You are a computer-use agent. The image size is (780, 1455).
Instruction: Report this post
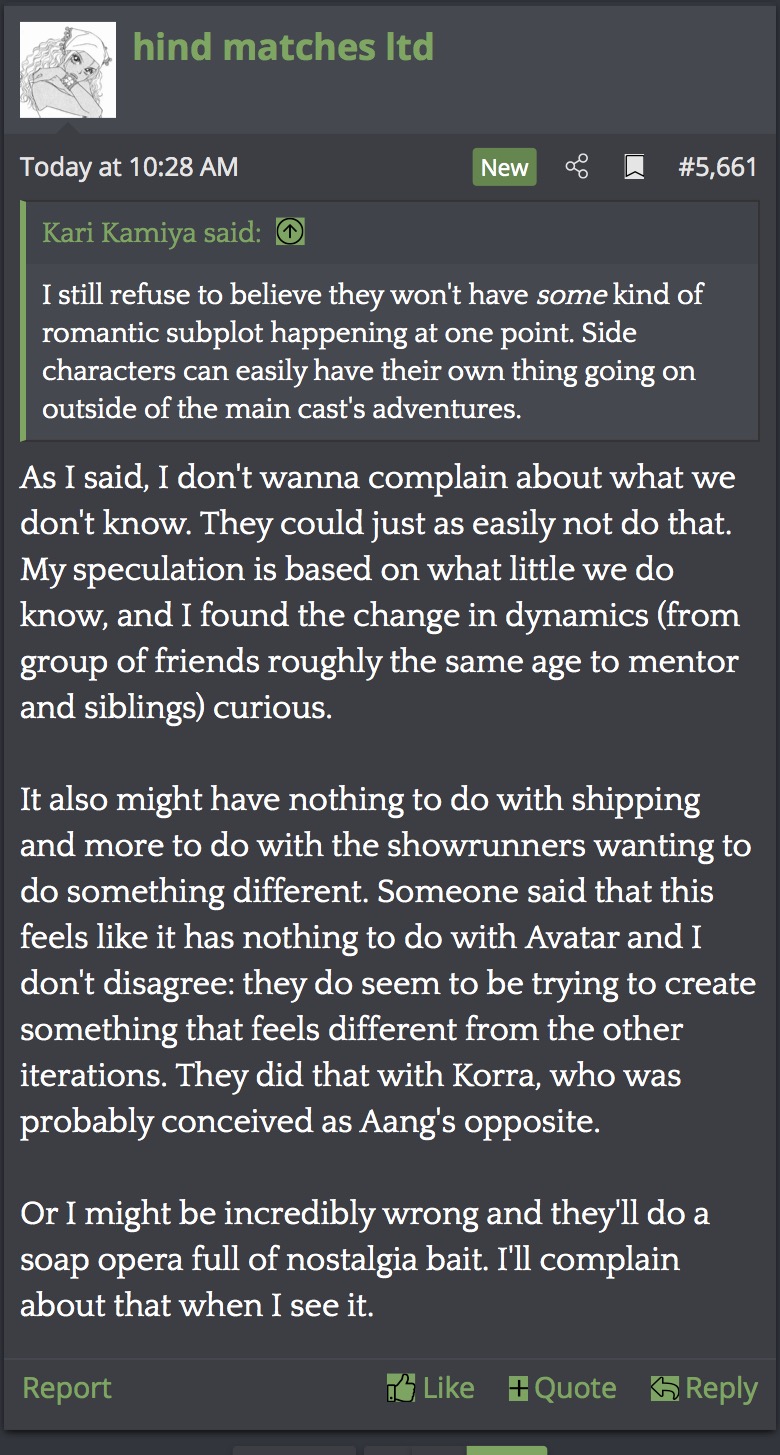tap(67, 1388)
